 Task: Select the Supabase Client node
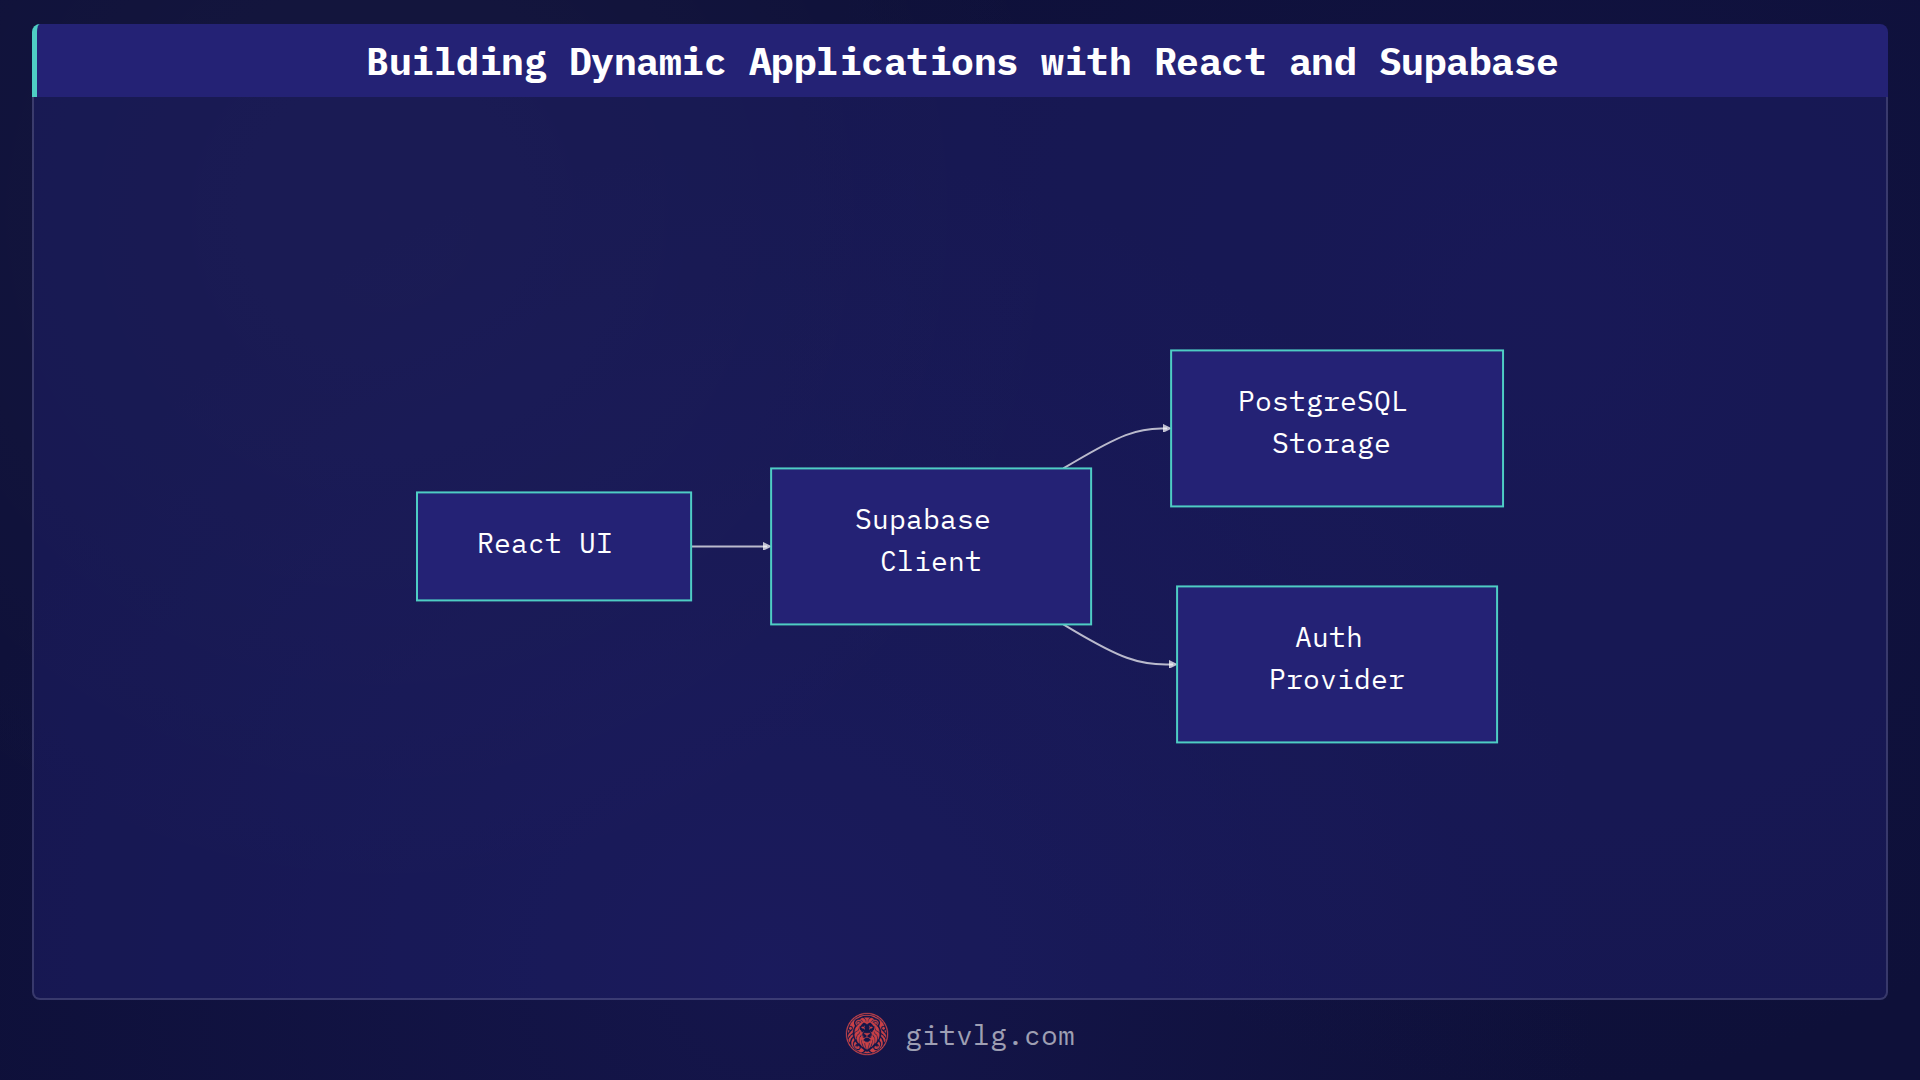931,546
